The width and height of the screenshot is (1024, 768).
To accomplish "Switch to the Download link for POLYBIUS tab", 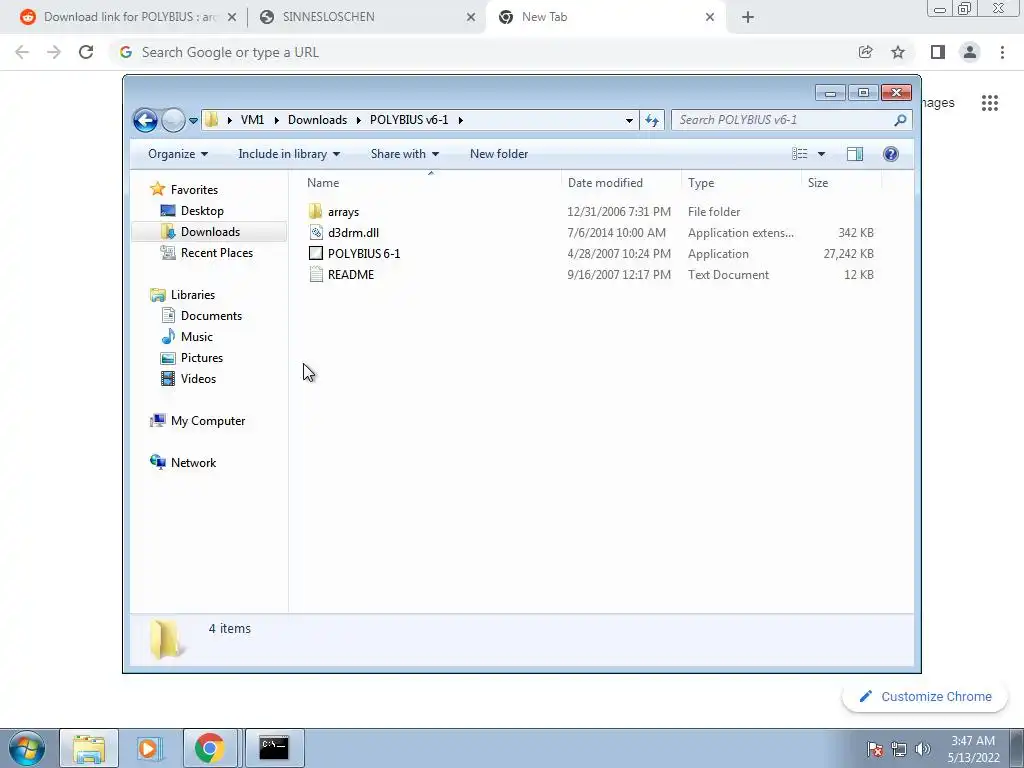I will (128, 17).
